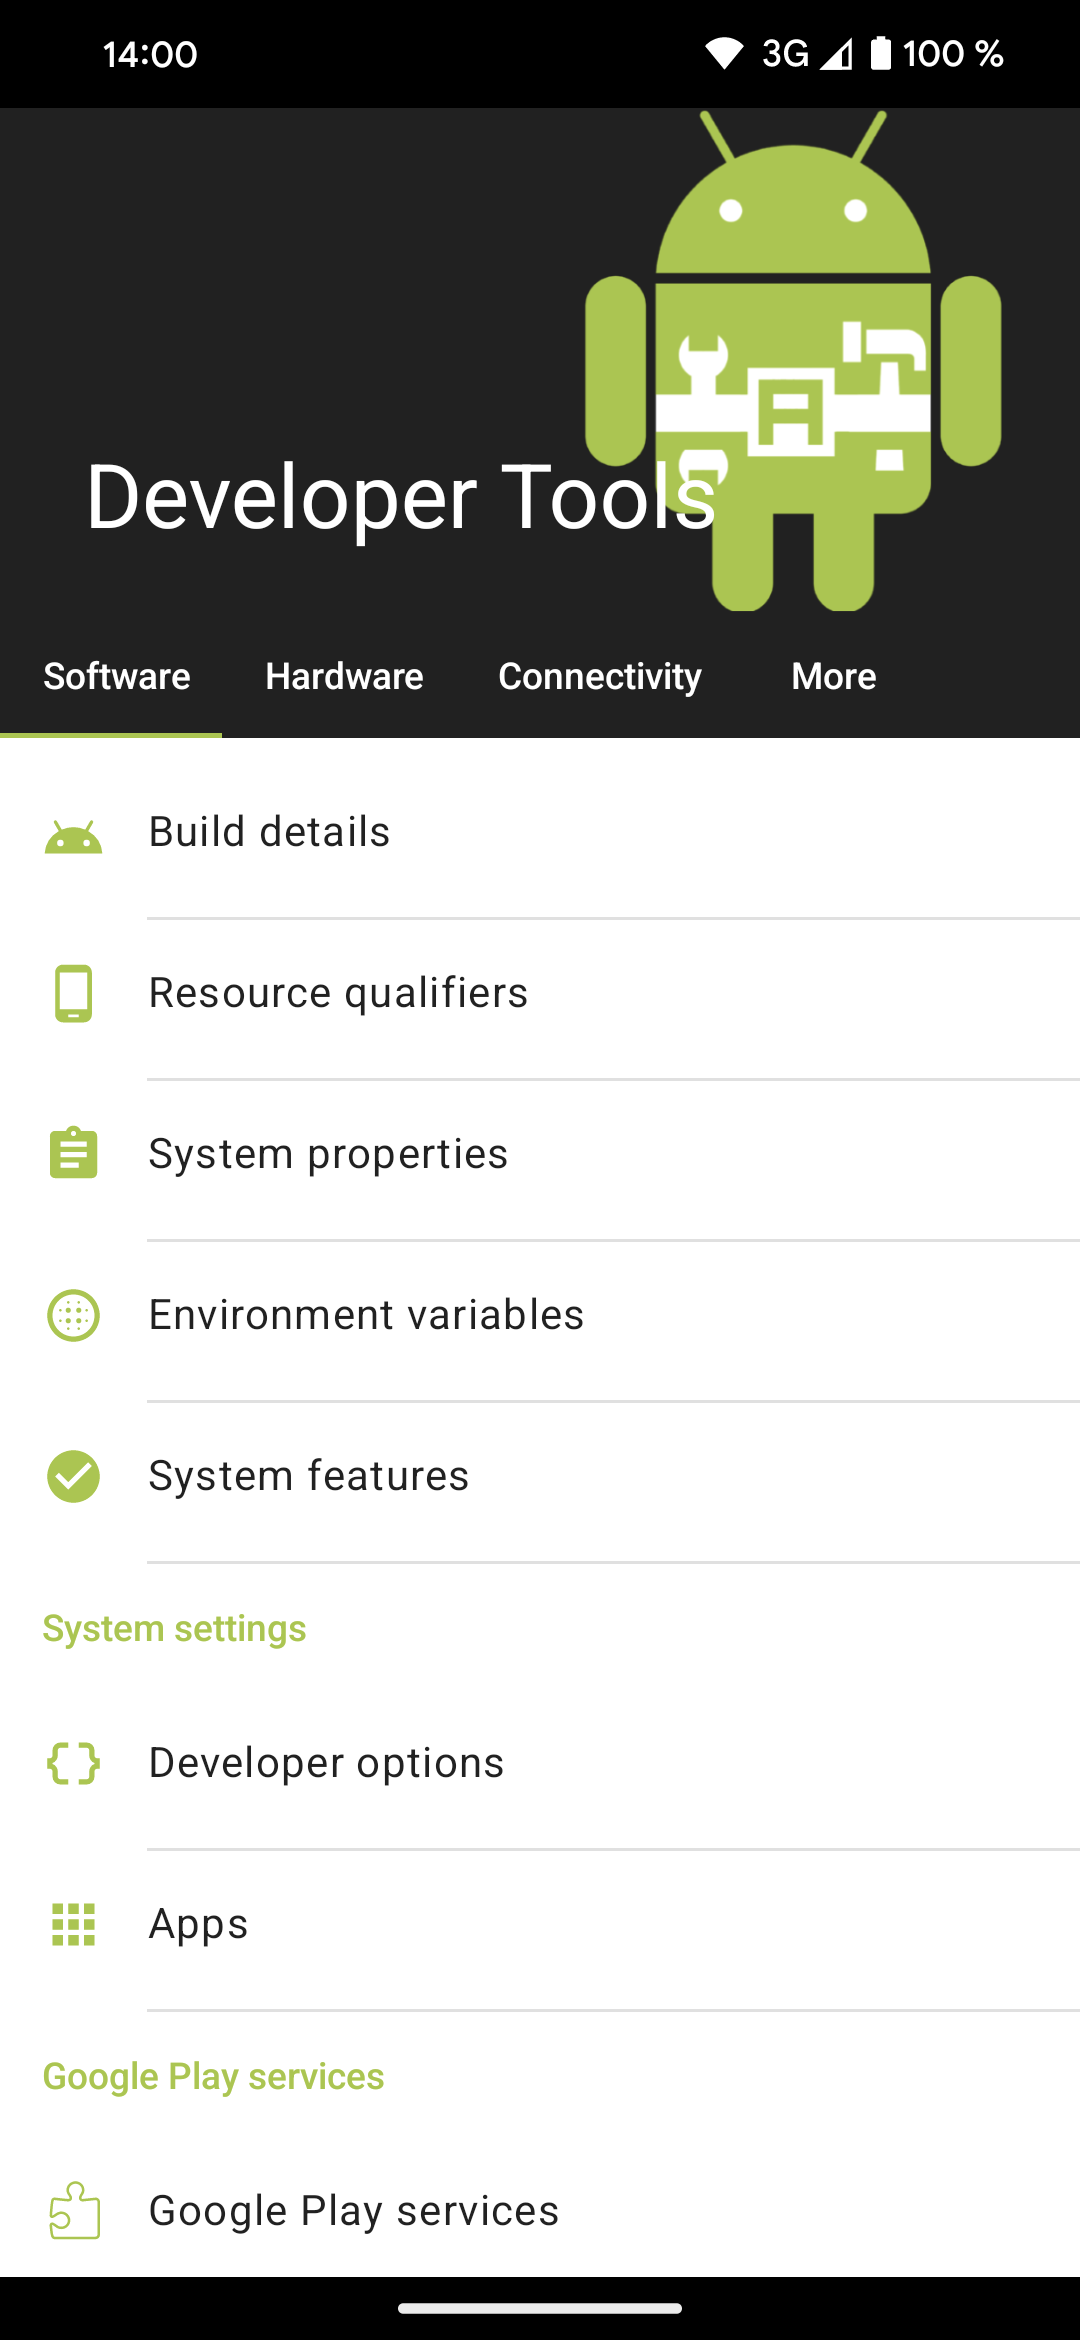Tap the phone icon for Resource qualifiers
The width and height of the screenshot is (1080, 2340).
click(x=73, y=993)
